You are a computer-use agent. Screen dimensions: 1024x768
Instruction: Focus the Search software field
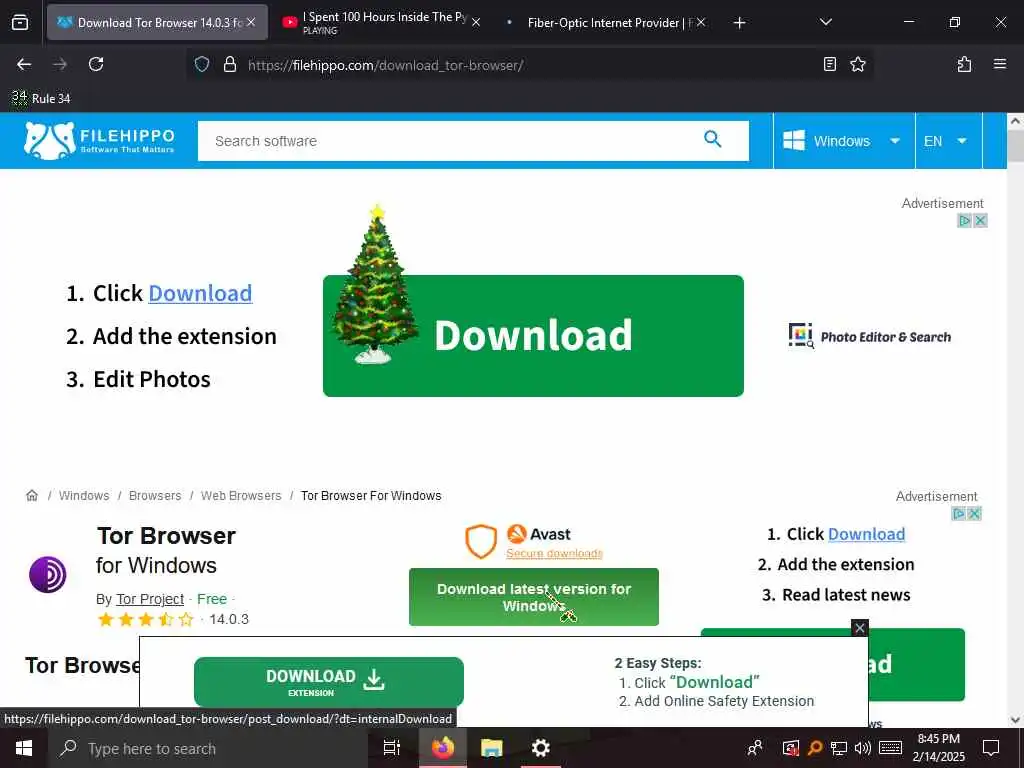[473, 140]
